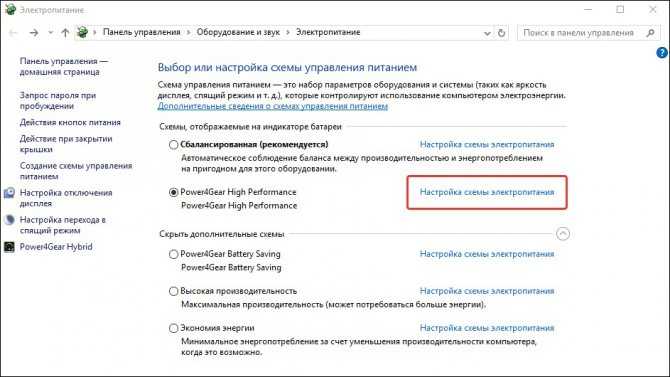The width and height of the screenshot is (670, 377).
Task: Click the refresh icon beside the address bar
Action: [502, 32]
